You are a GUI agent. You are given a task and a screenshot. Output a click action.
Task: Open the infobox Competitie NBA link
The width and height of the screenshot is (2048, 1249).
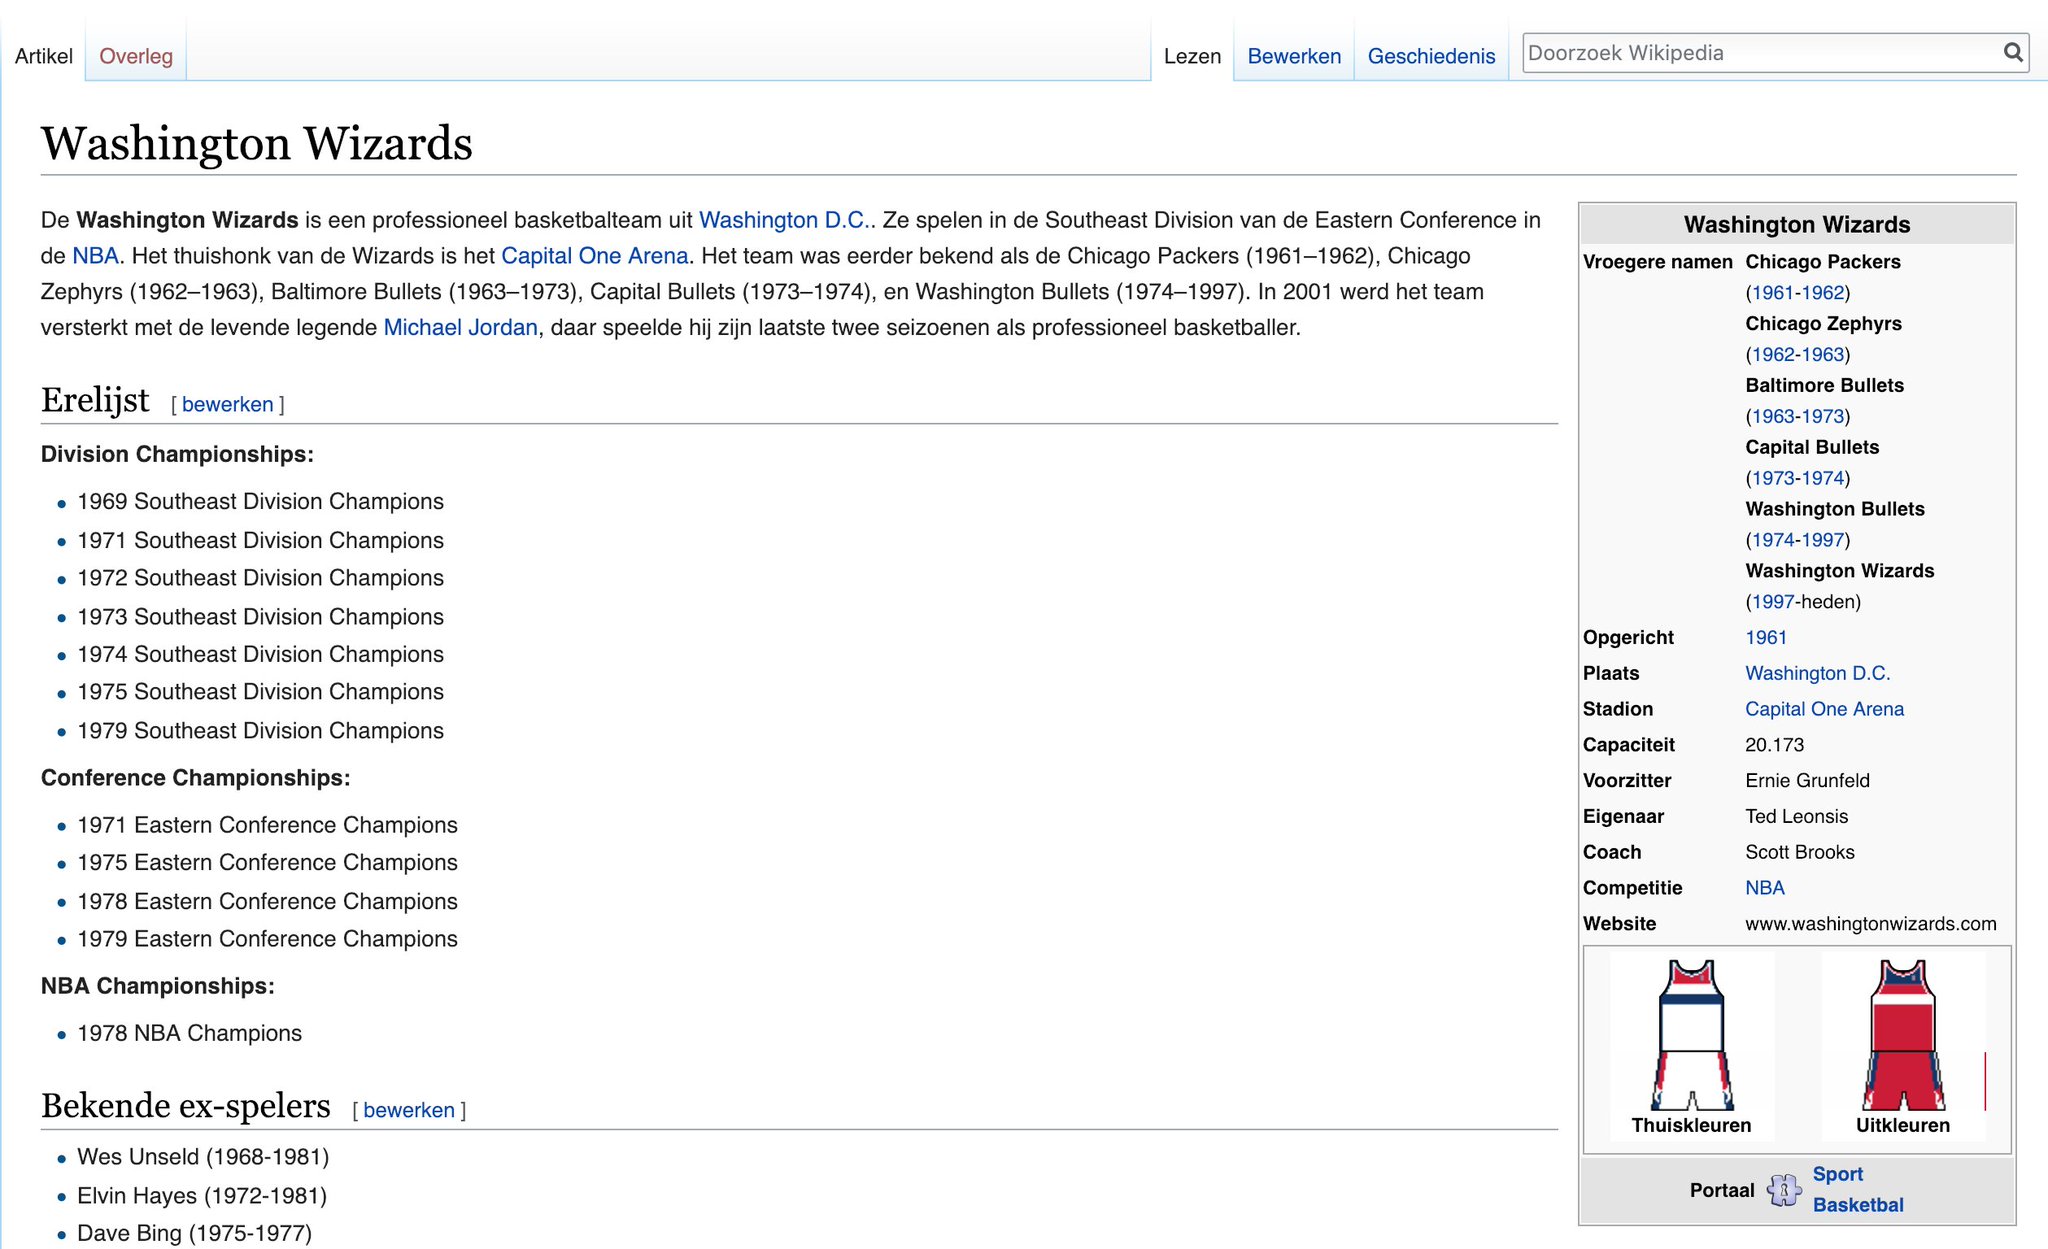coord(1764,887)
